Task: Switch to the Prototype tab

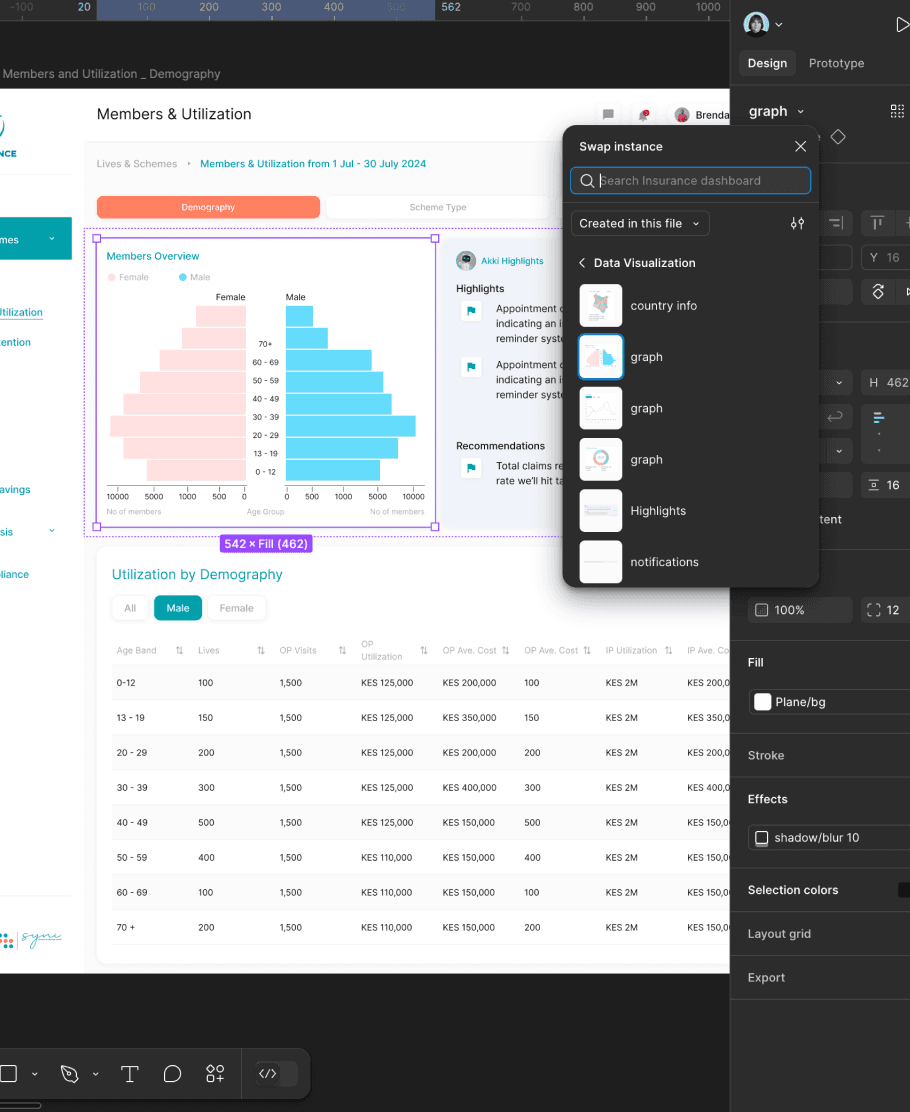Action: coord(836,63)
